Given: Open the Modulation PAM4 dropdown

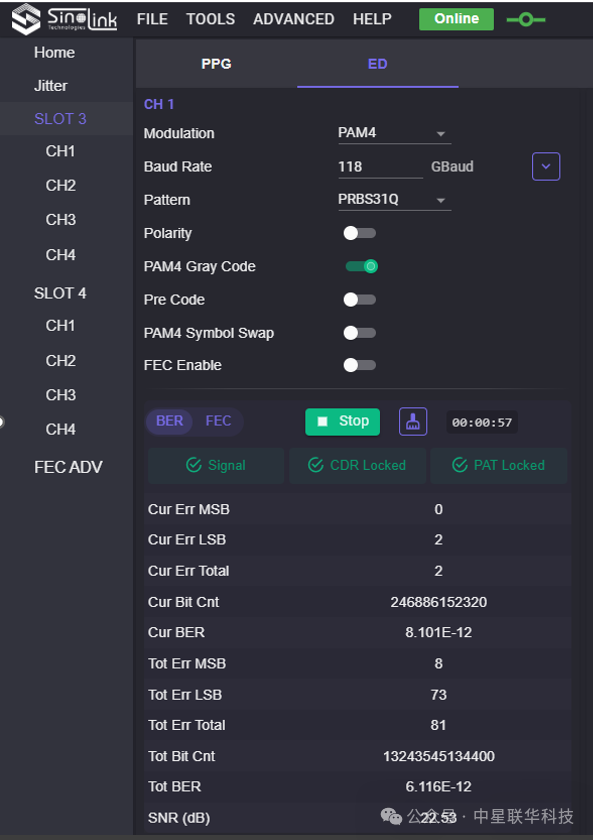Looking at the screenshot, I should (x=394, y=133).
